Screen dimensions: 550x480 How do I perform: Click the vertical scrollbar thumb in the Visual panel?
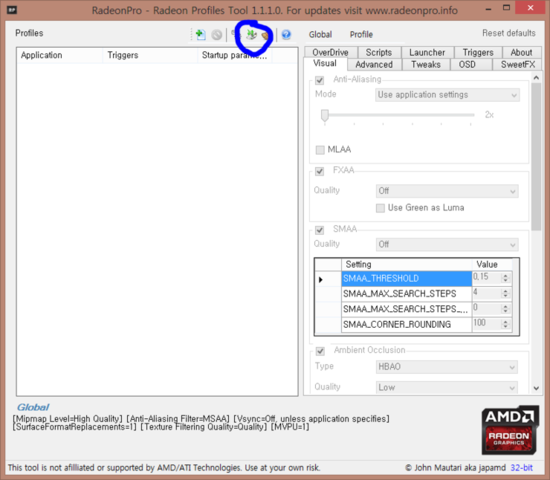click(x=536, y=156)
